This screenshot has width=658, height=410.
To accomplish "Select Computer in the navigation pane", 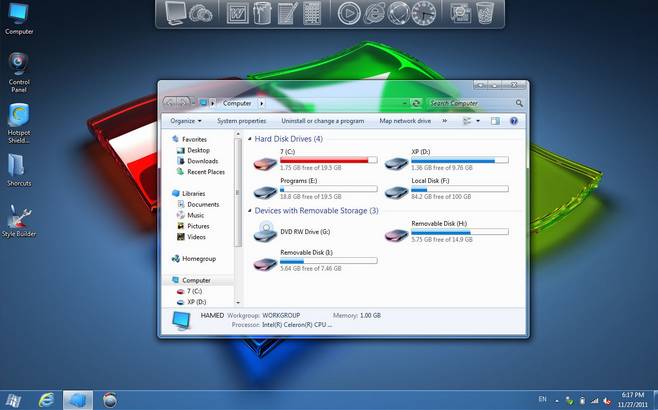I will point(196,280).
